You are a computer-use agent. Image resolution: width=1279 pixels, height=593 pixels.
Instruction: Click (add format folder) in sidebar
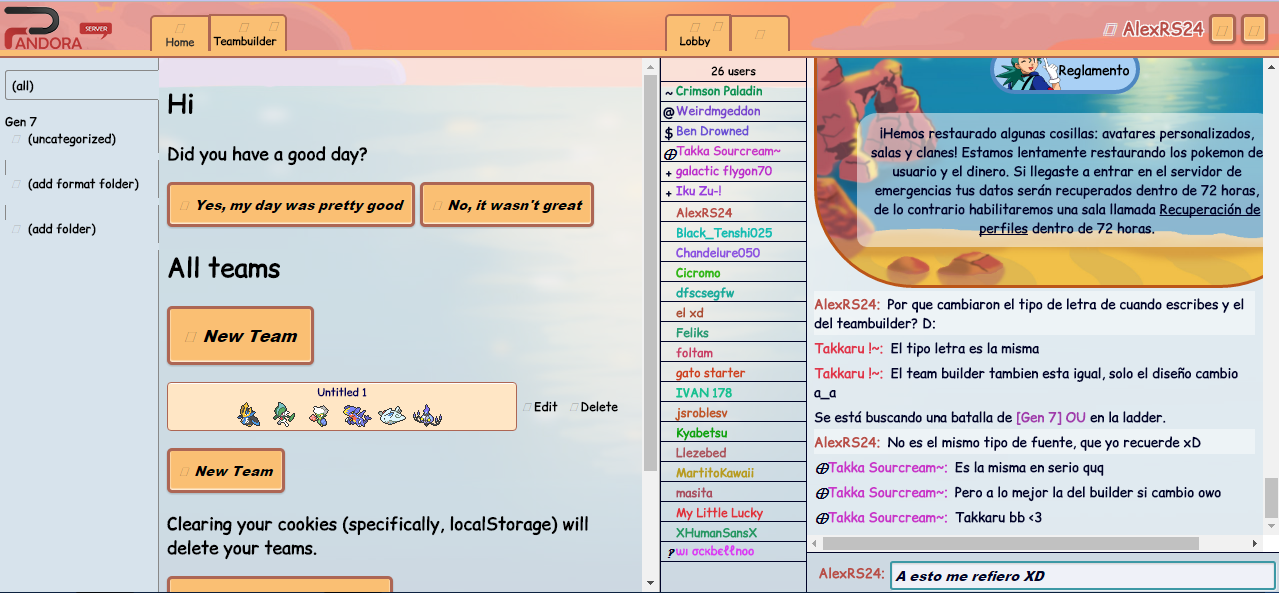point(83,184)
